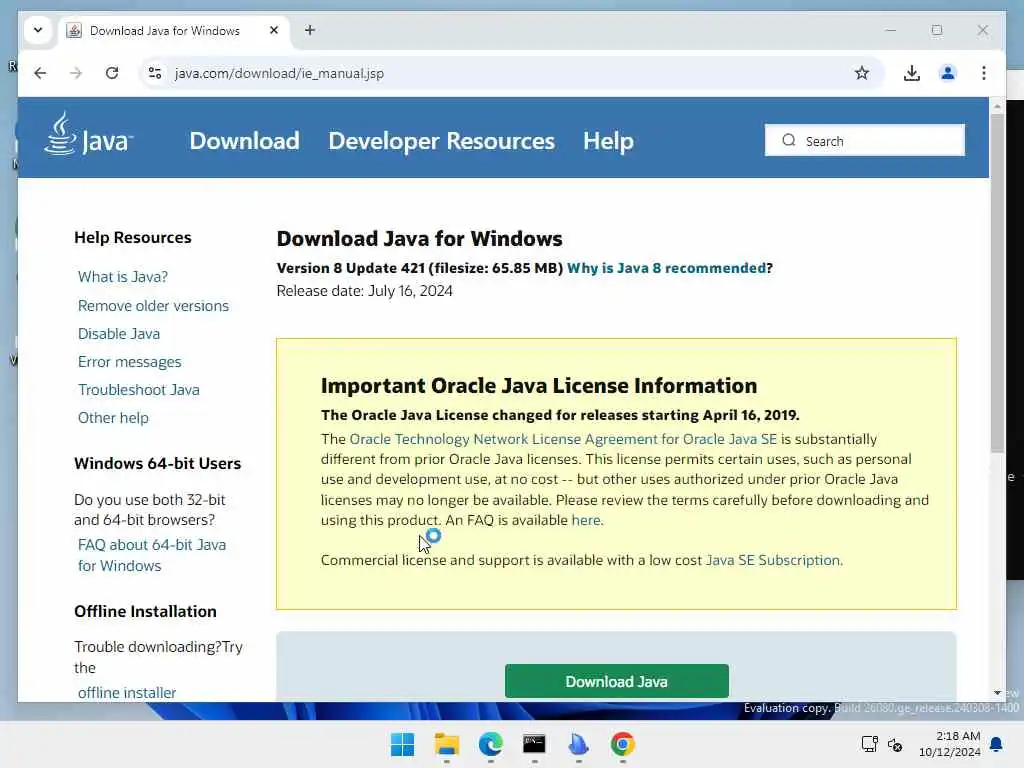
Task: Open the Chrome downloads icon
Action: [912, 73]
